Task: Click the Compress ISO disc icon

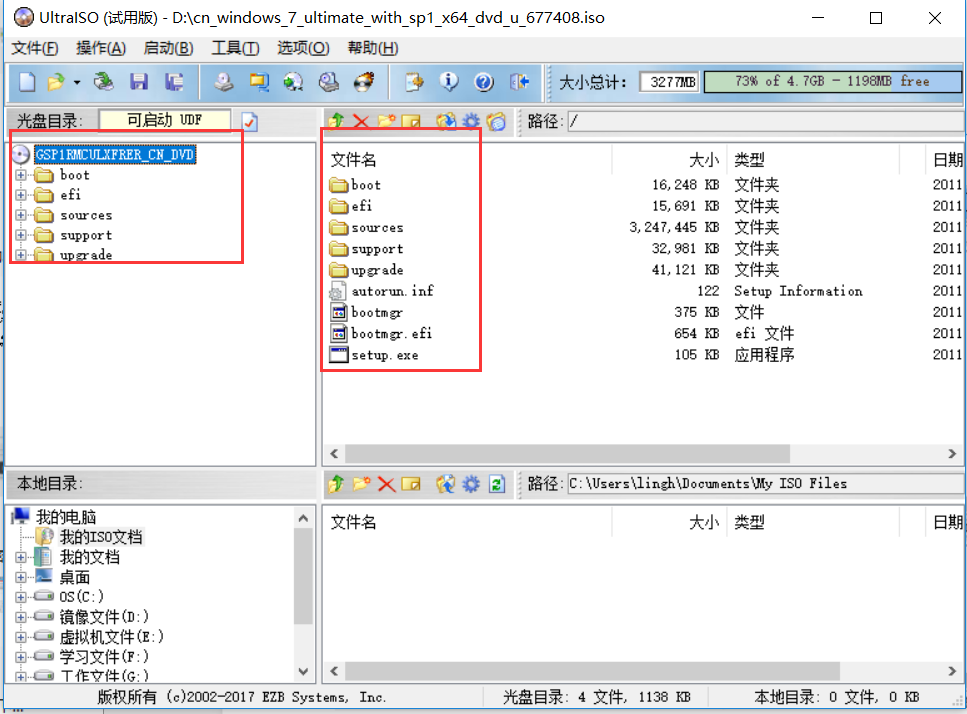Action: pyautogui.click(x=294, y=82)
